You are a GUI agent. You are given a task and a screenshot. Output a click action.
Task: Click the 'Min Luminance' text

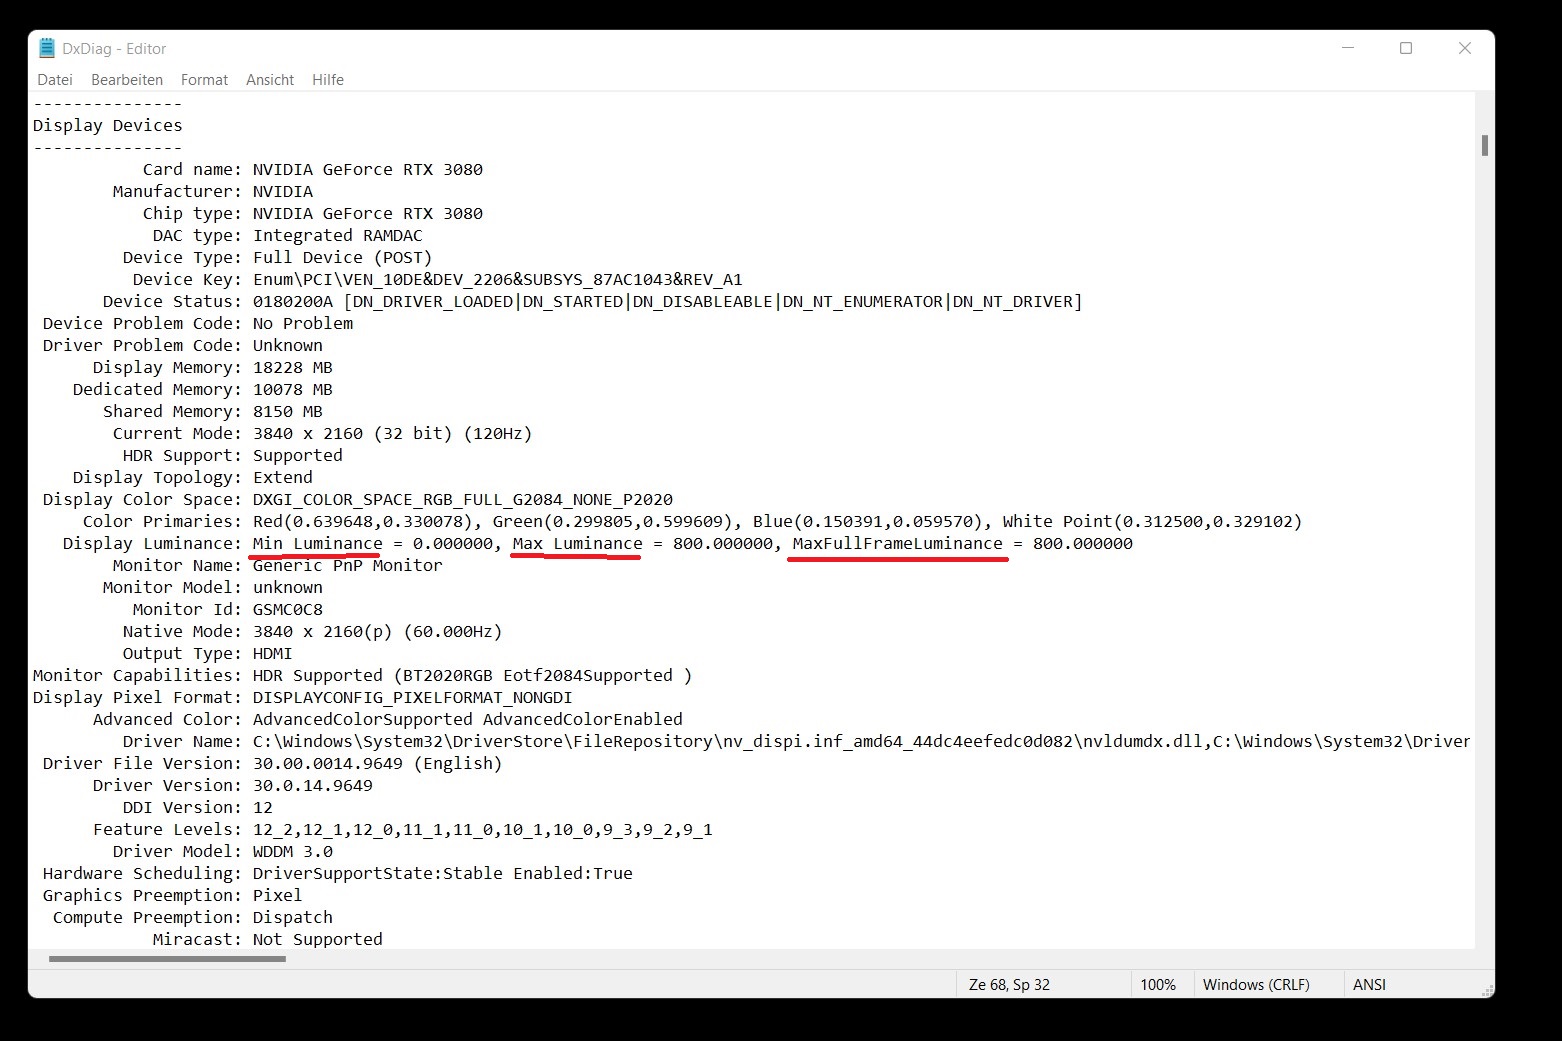click(x=318, y=543)
